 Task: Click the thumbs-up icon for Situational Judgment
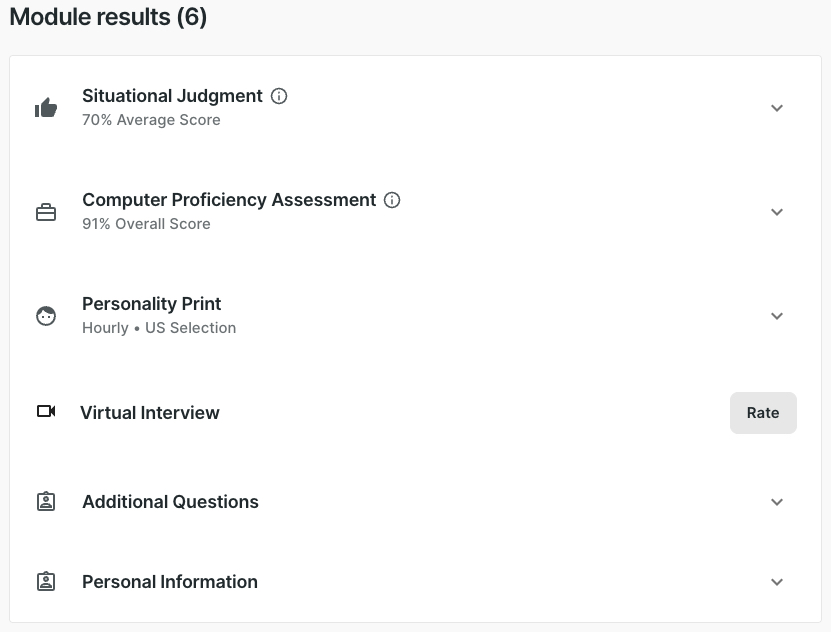[x=46, y=108]
